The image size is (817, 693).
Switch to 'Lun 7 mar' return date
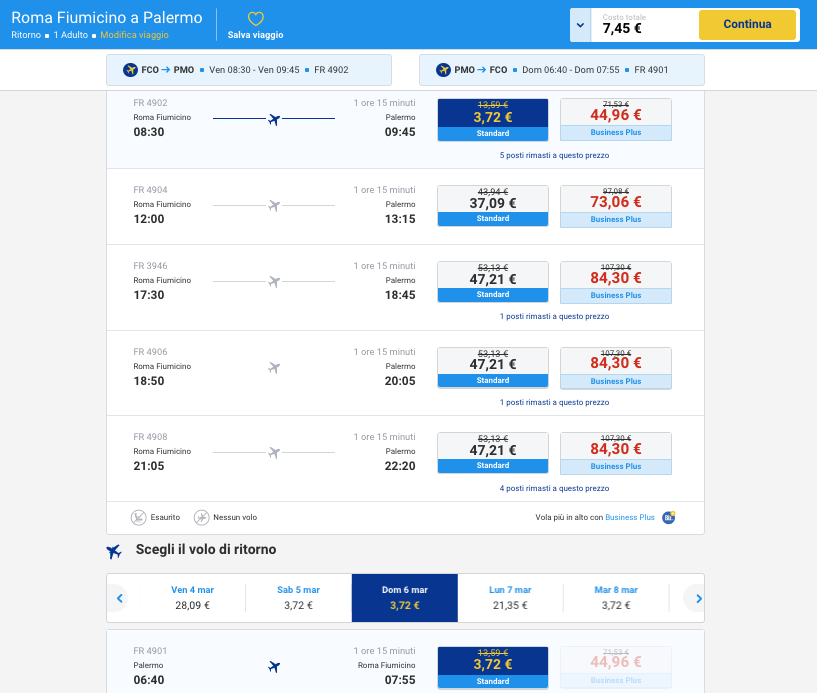[x=510, y=597]
